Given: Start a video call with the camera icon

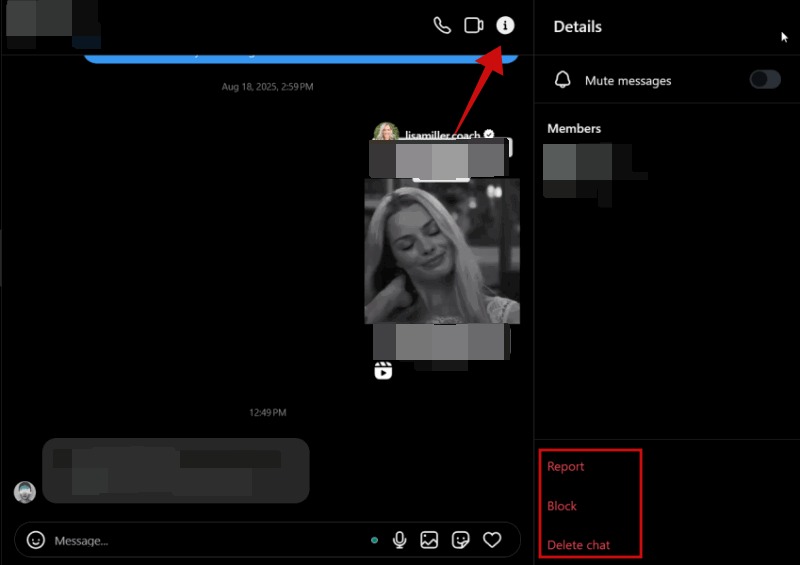Looking at the screenshot, I should 474,26.
